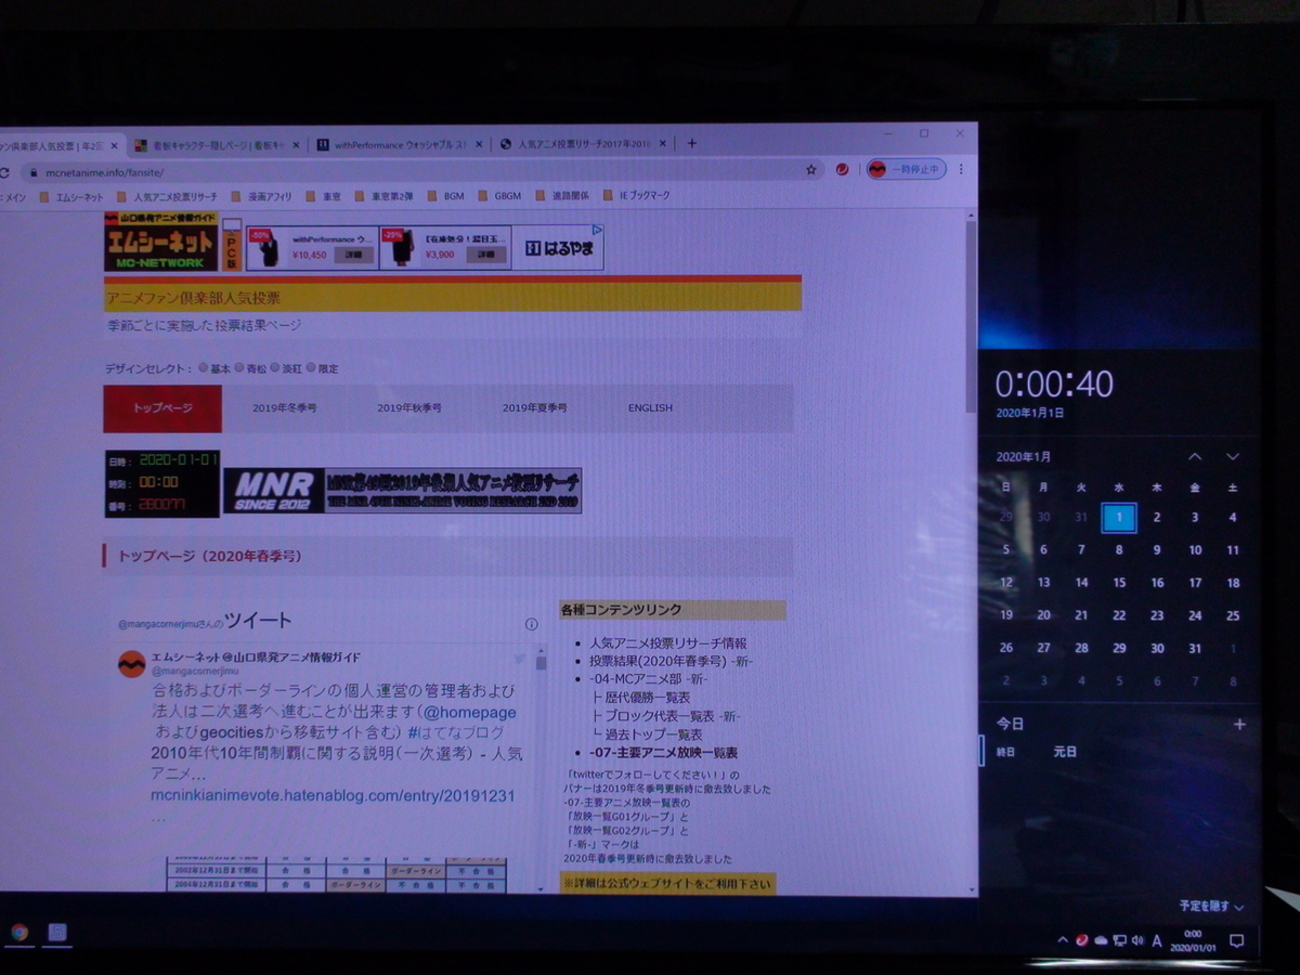Click the Chrome address bar URL

pos(105,173)
